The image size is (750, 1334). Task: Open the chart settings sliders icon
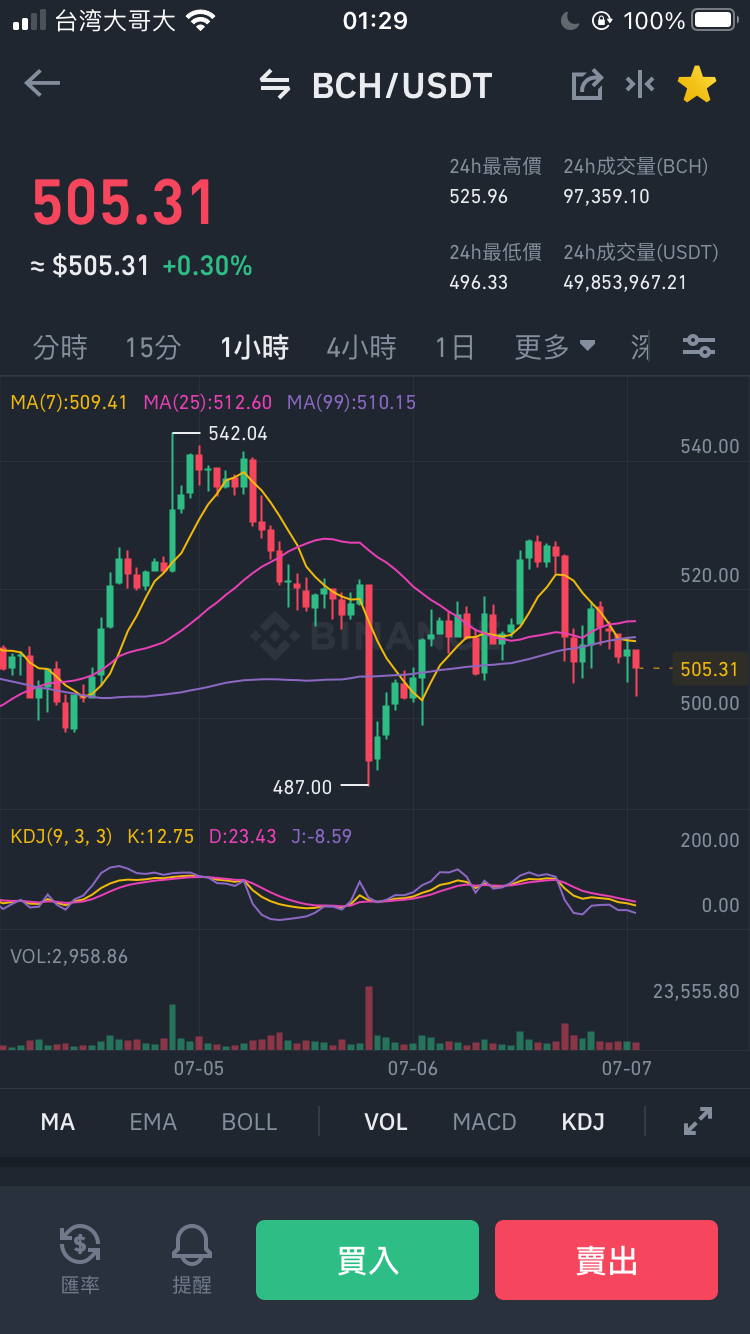[x=698, y=347]
